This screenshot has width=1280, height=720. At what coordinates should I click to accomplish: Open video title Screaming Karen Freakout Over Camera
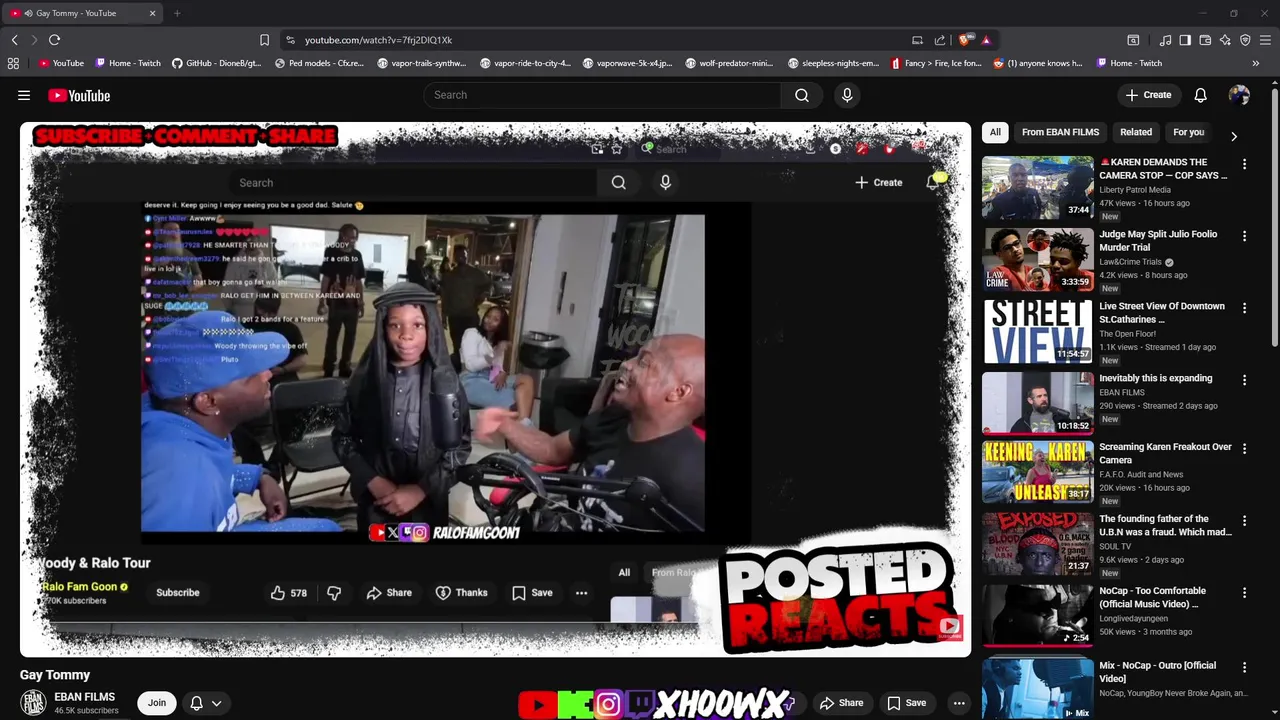[1165, 454]
